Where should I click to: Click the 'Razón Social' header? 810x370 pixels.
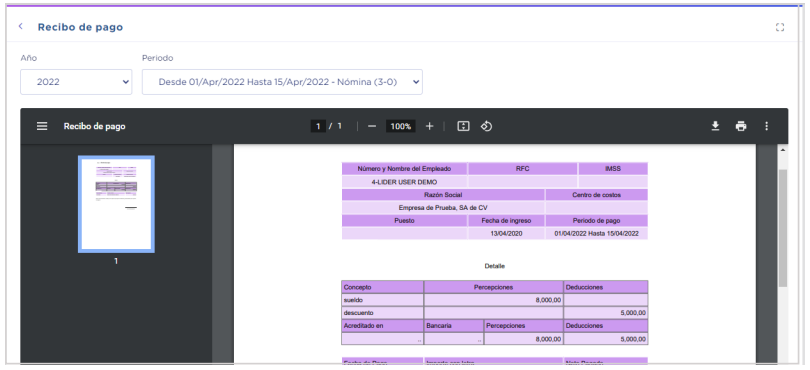[x=443, y=195]
